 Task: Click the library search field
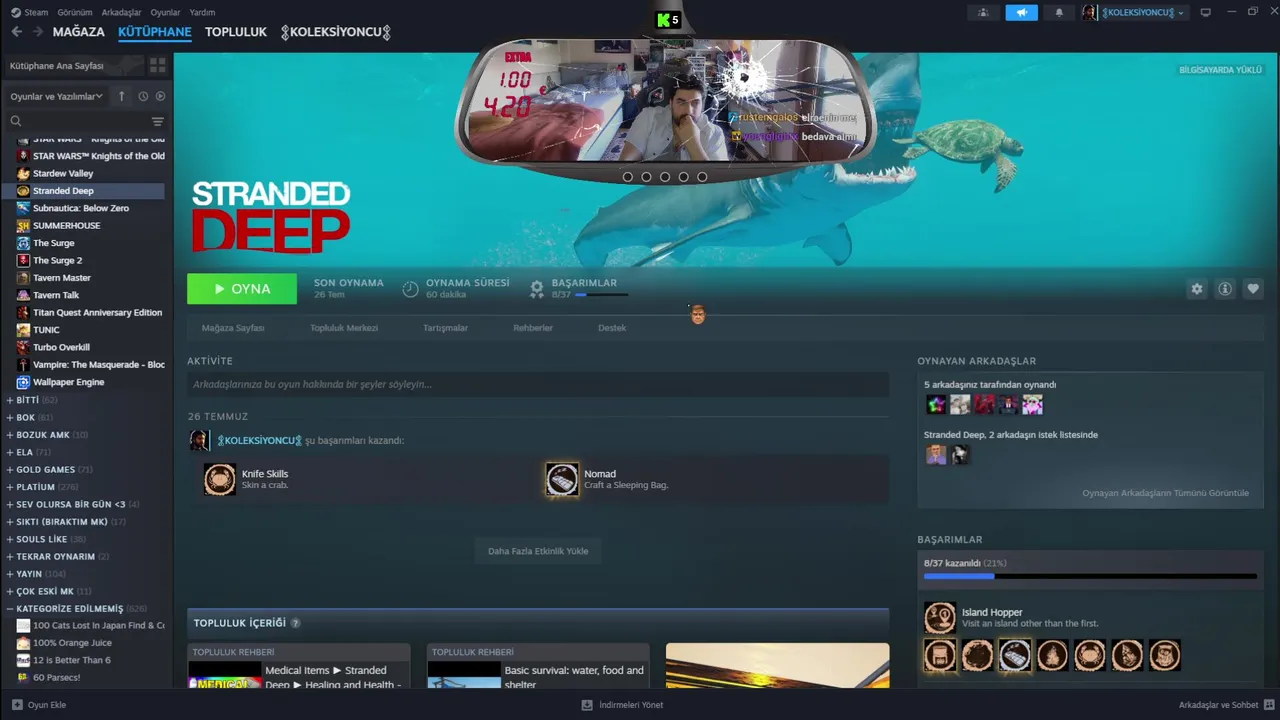(76, 121)
